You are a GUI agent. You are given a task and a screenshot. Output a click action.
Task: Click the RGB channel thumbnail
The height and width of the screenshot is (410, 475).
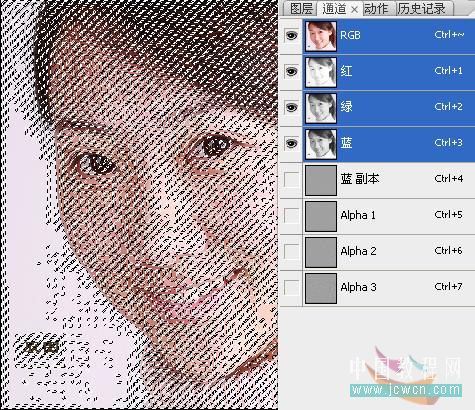(321, 36)
